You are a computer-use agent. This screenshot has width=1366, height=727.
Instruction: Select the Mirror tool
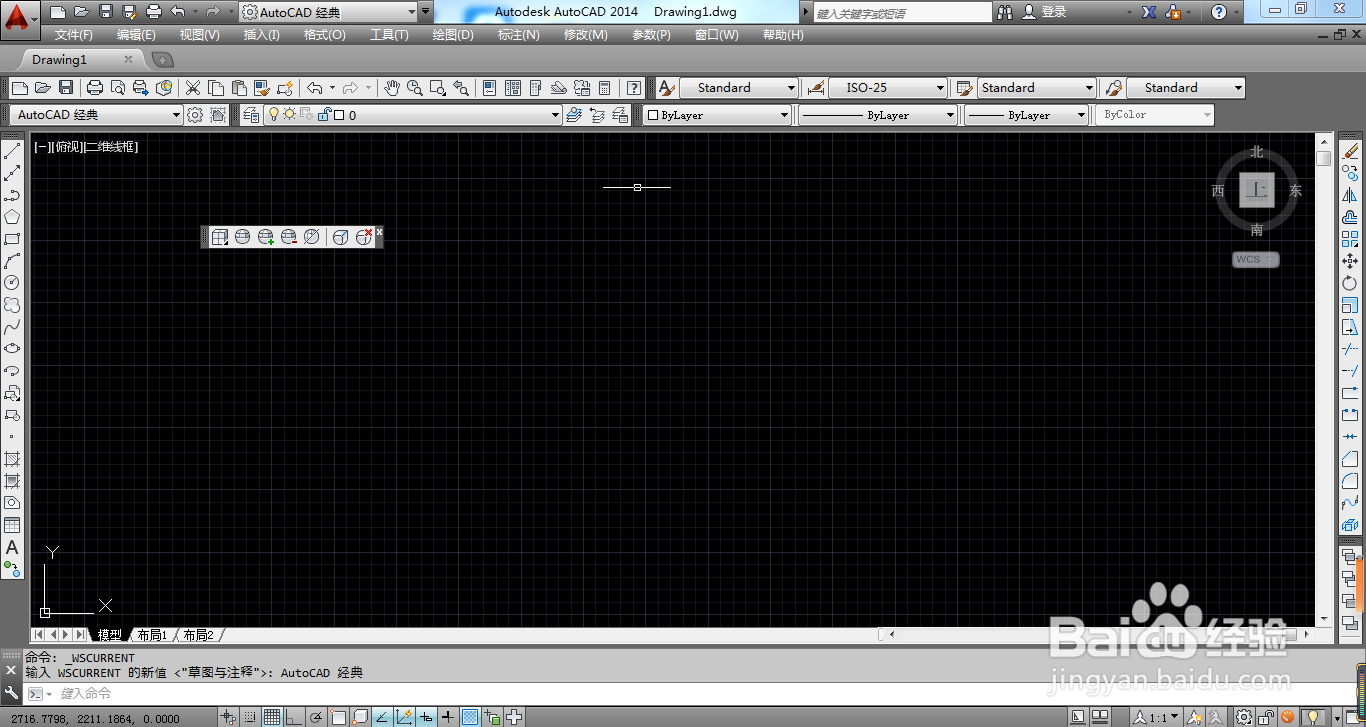point(1350,195)
